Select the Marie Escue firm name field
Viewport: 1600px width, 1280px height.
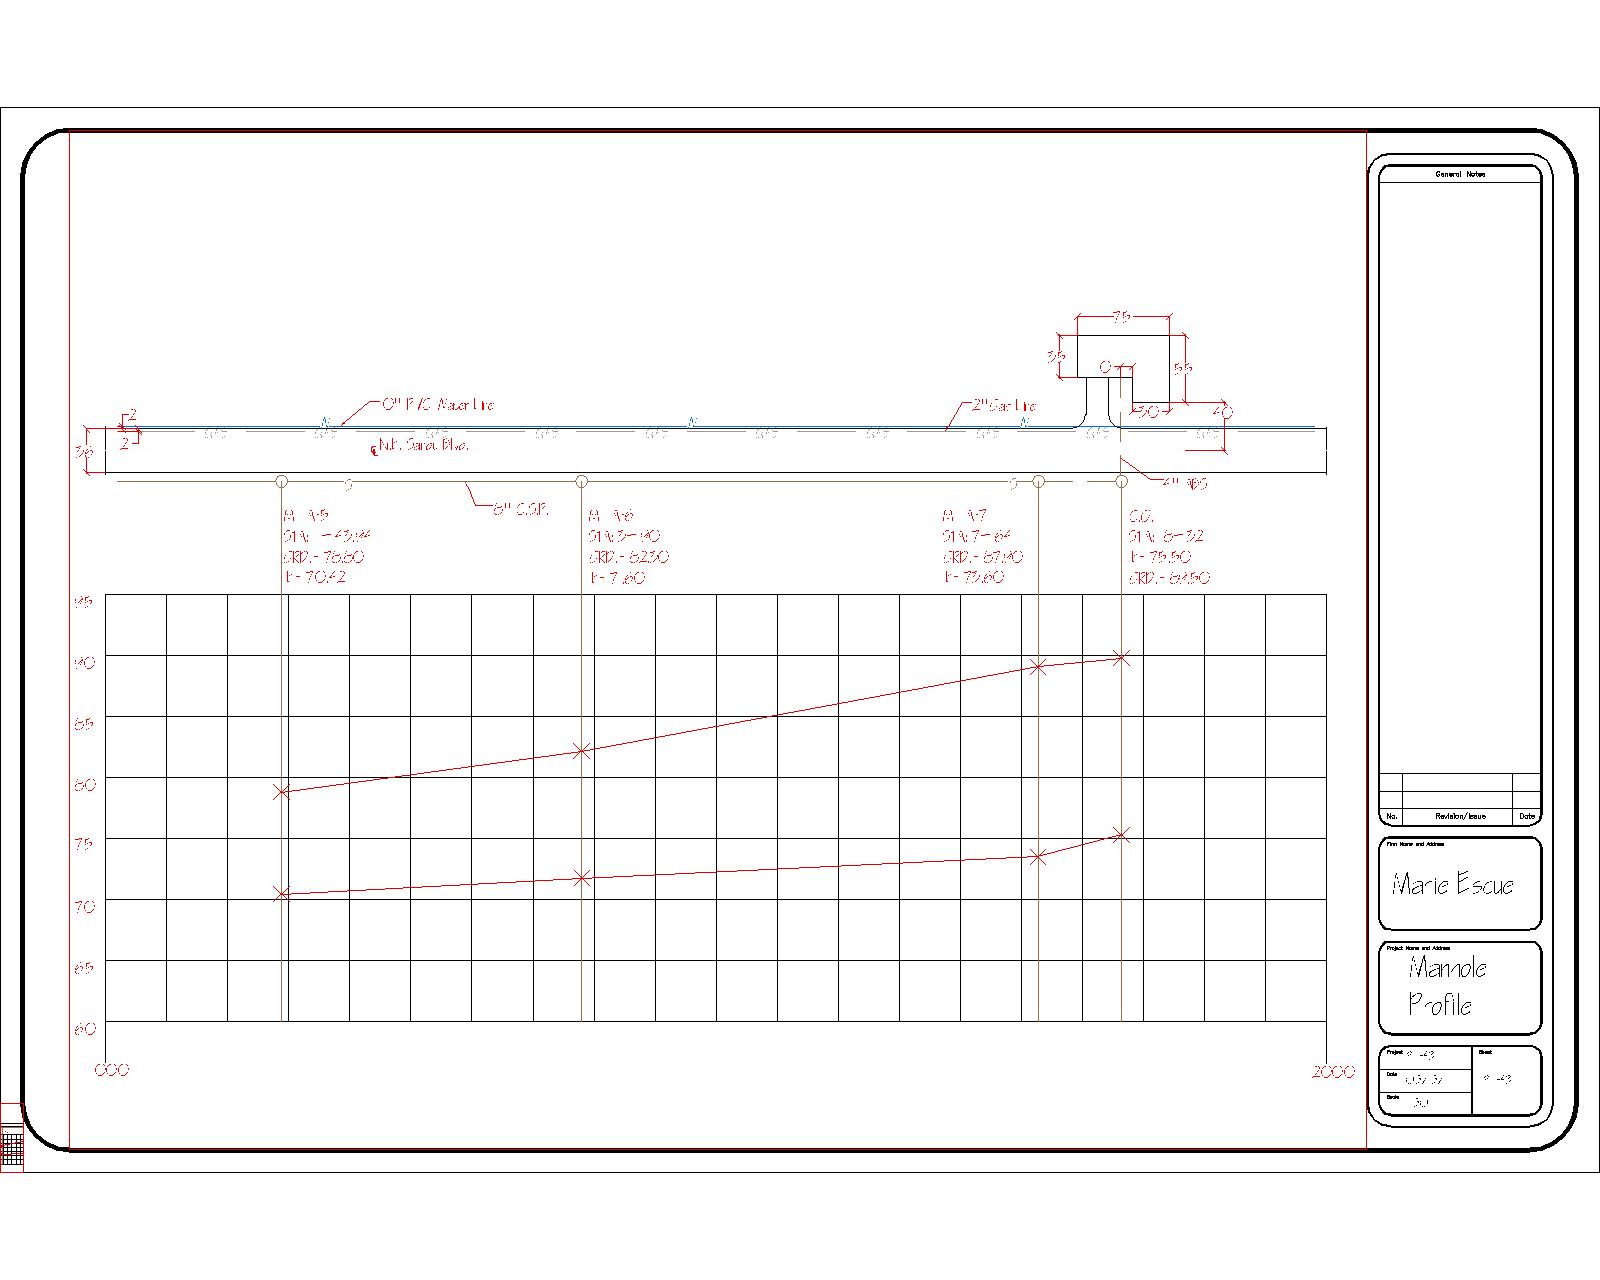coord(1455,885)
